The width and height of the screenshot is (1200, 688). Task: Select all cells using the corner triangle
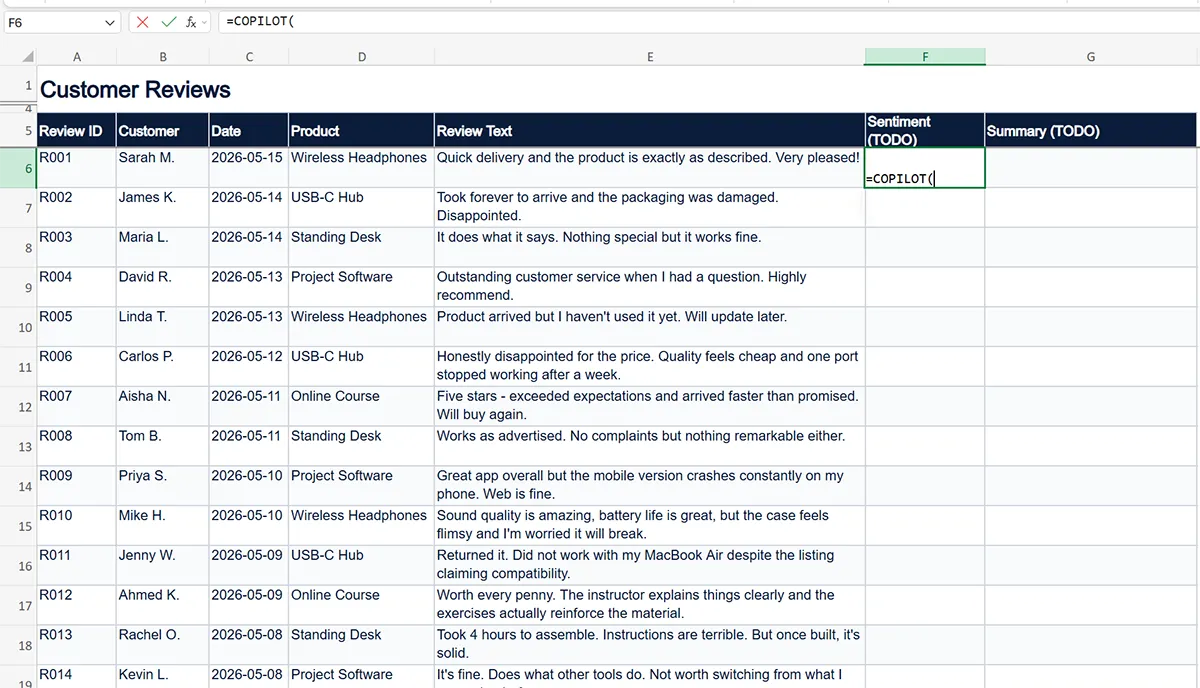pyautogui.click(x=27, y=57)
